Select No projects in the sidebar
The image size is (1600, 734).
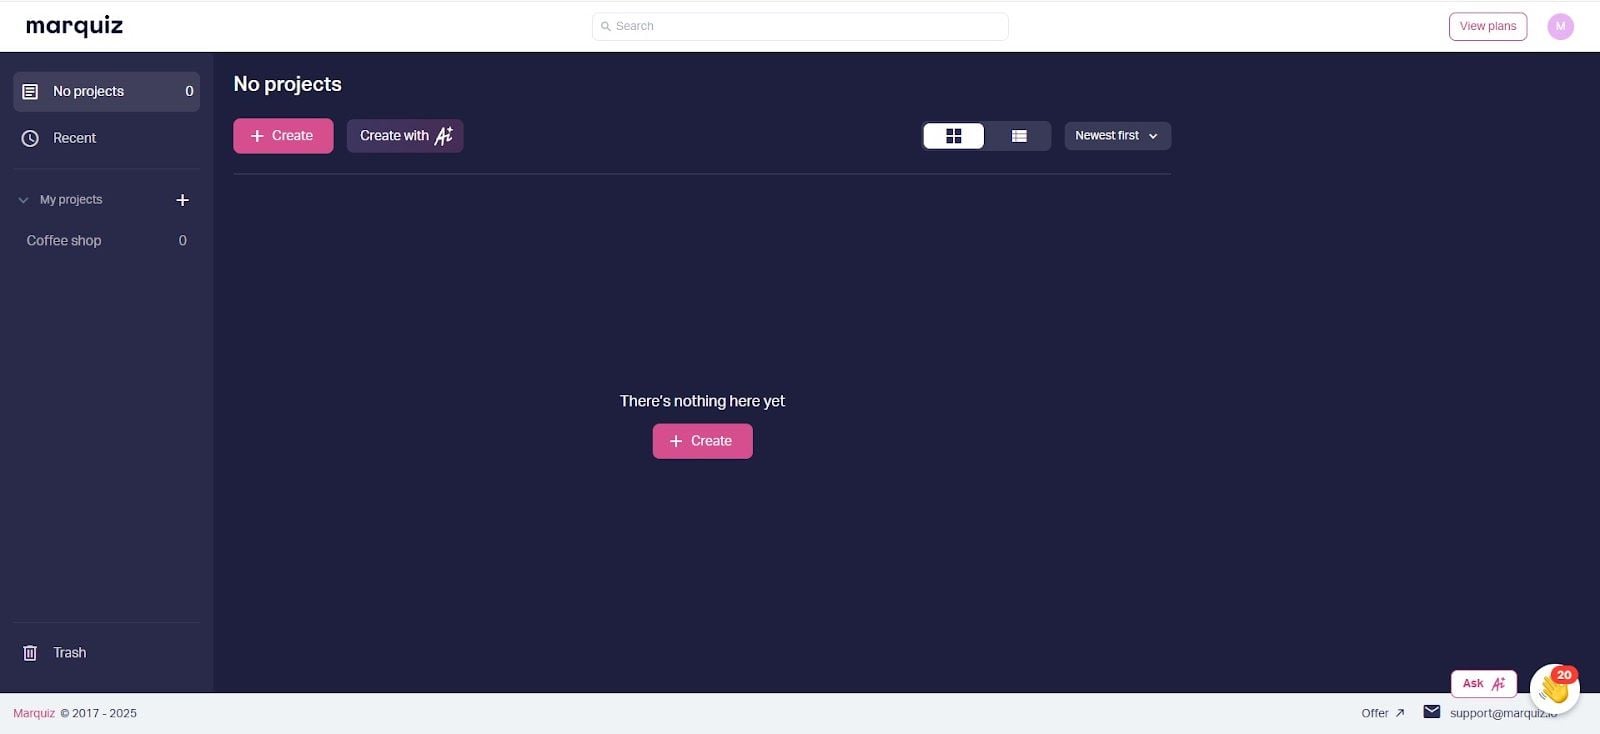[x=107, y=91]
